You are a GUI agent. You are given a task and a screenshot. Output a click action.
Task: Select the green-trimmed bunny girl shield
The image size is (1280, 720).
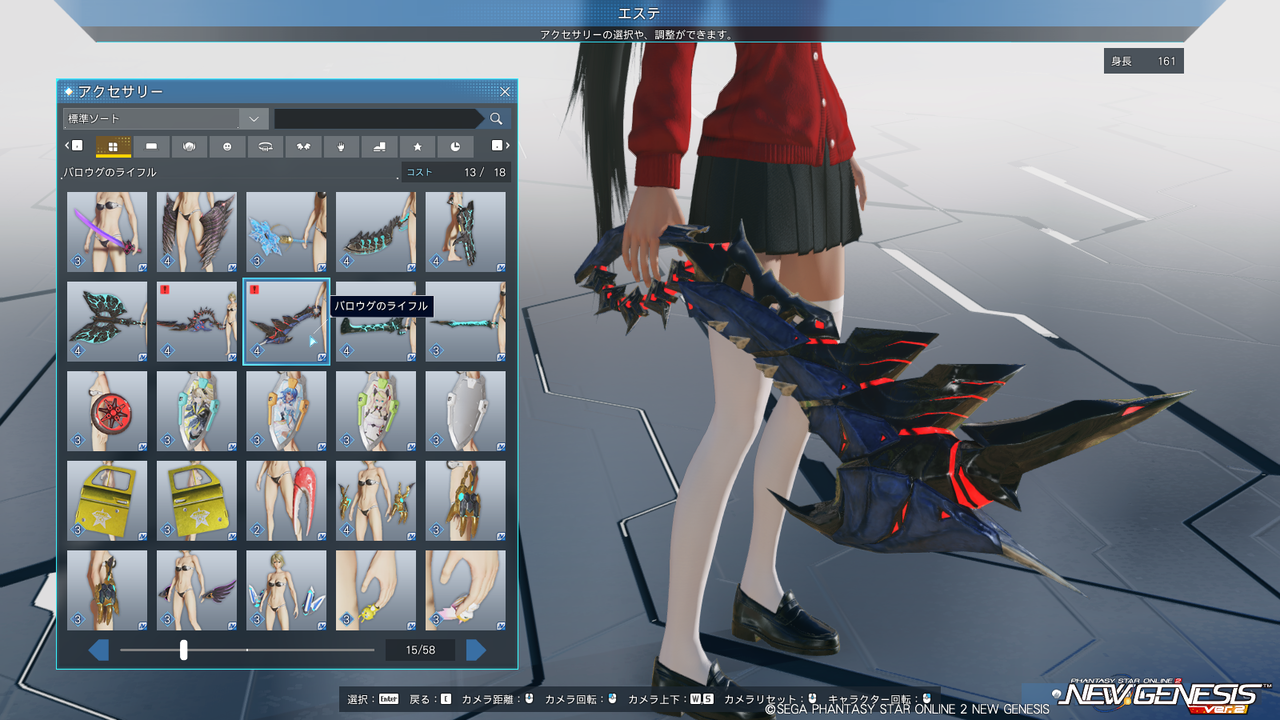tap(376, 411)
